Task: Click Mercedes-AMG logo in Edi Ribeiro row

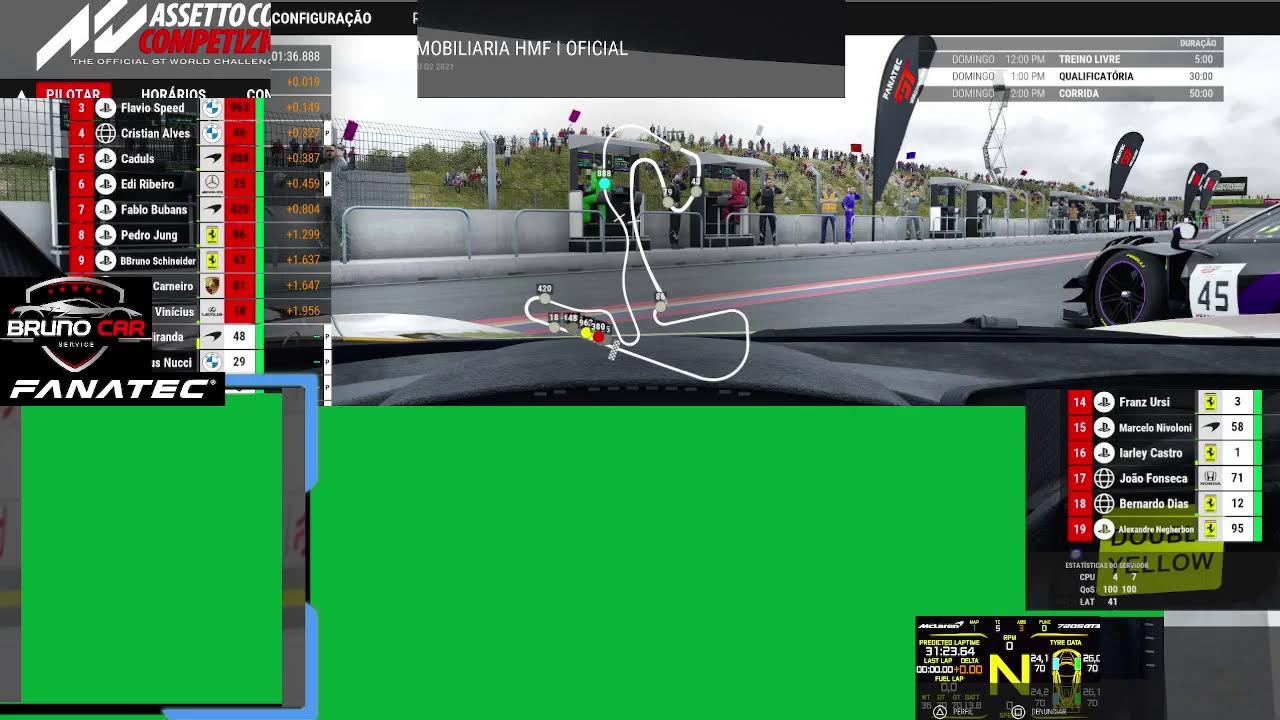Action: click(212, 184)
